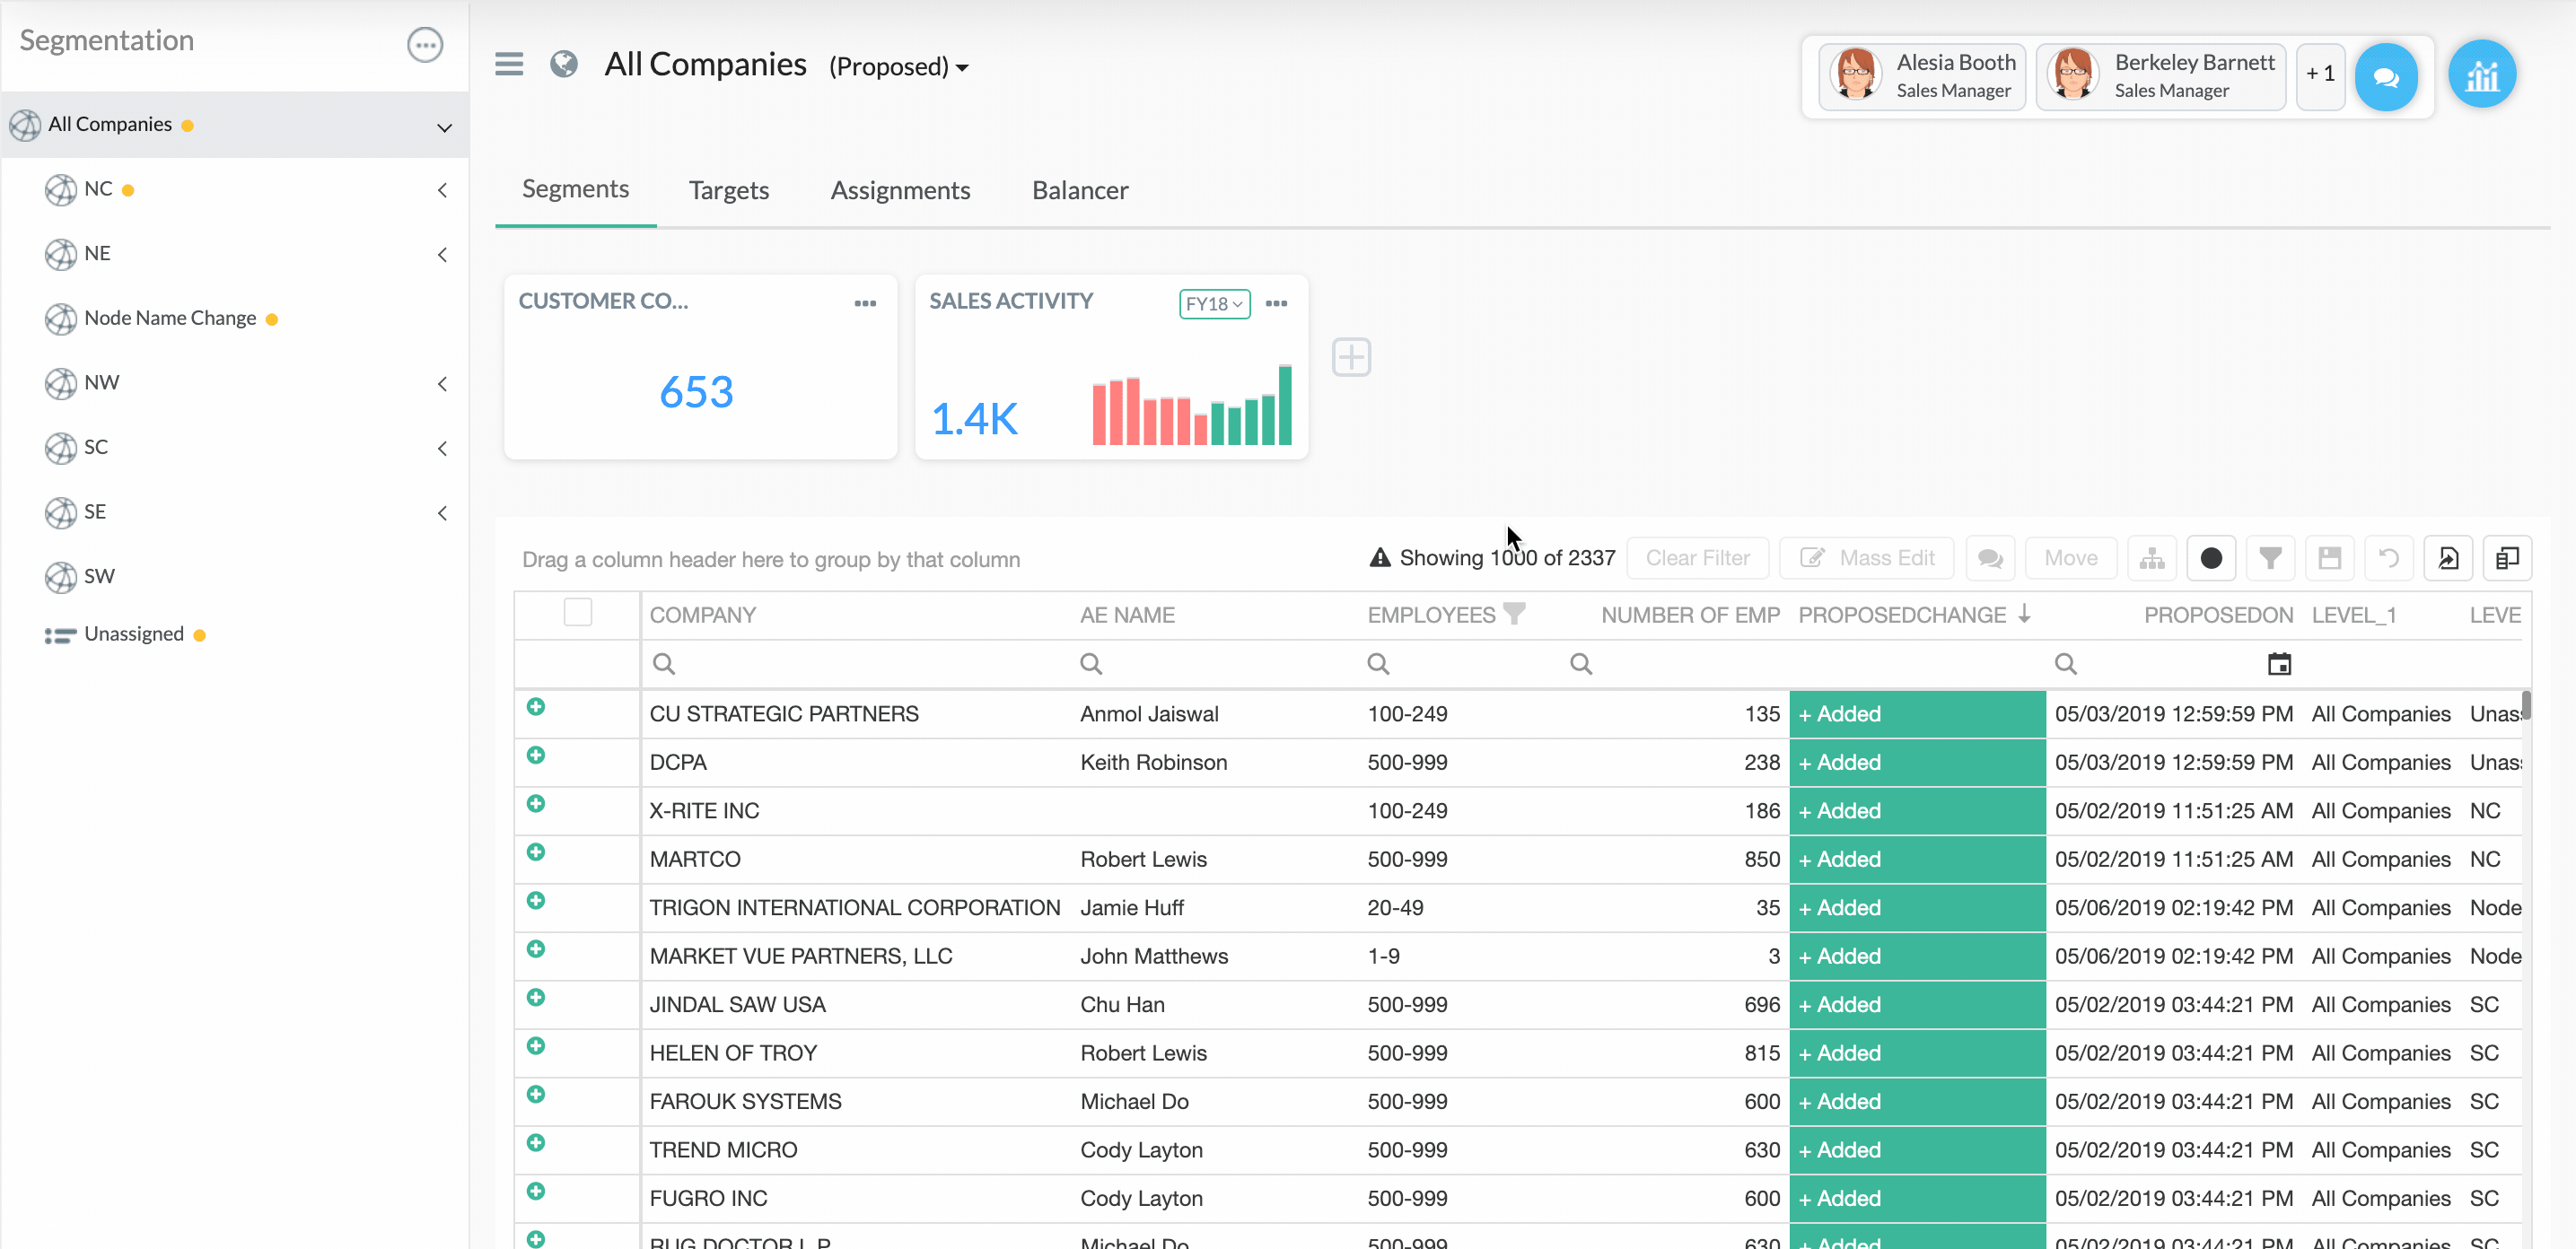Open the FY18 year dropdown

pos(1214,304)
